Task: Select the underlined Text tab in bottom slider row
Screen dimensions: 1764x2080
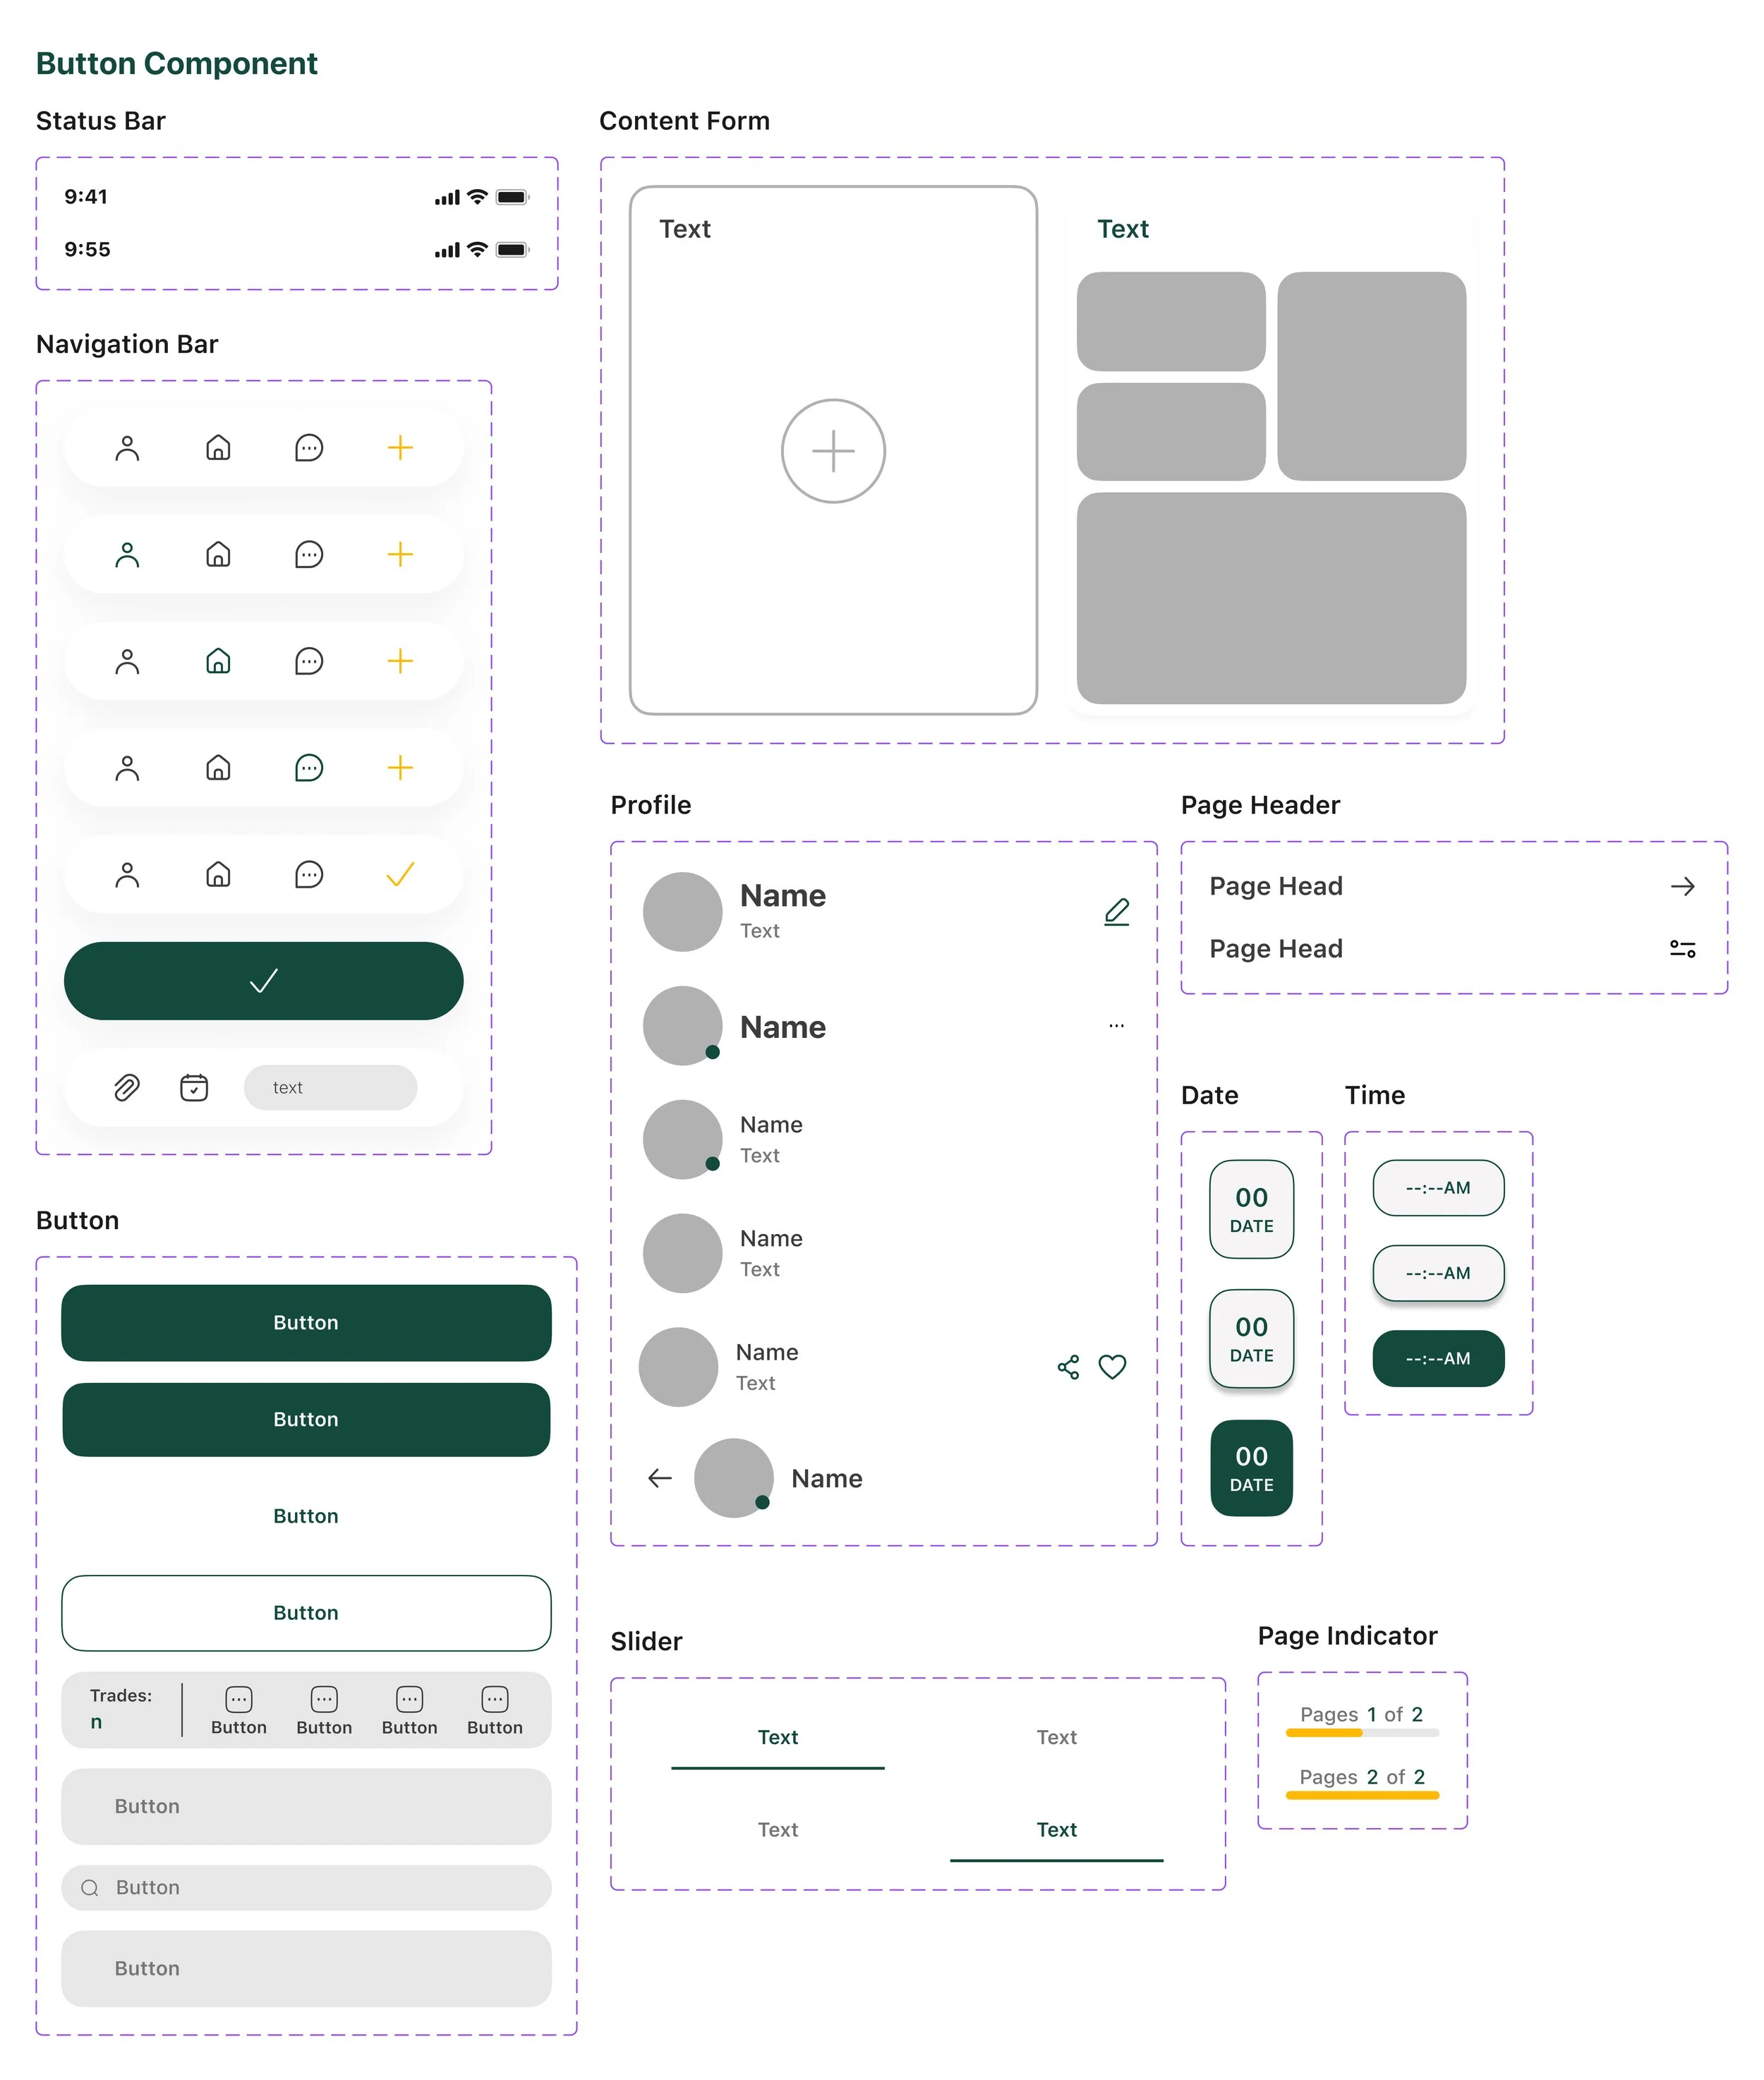Action: (1056, 1830)
